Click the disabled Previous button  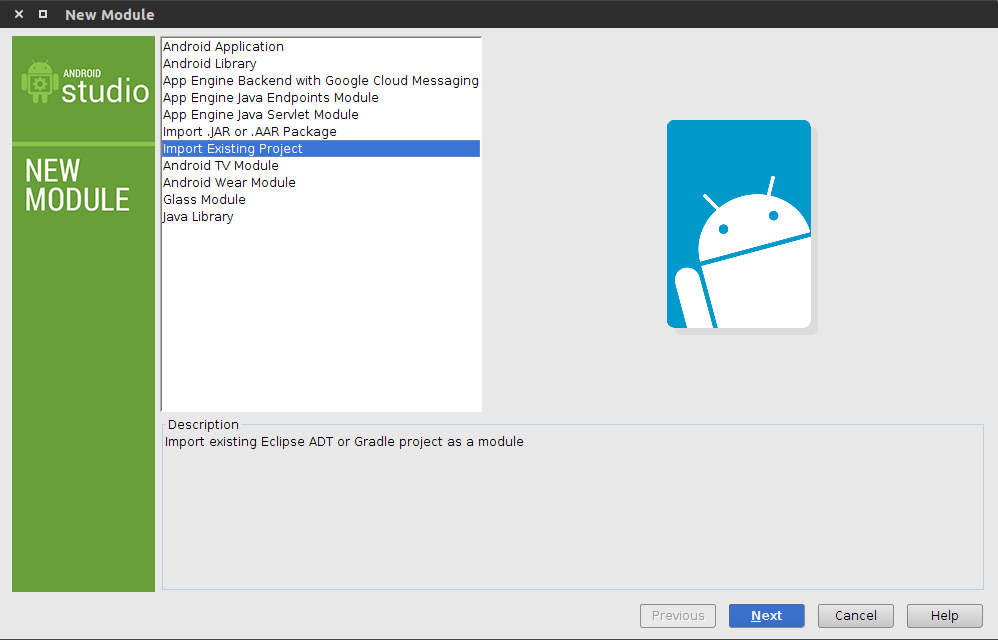[x=678, y=616]
